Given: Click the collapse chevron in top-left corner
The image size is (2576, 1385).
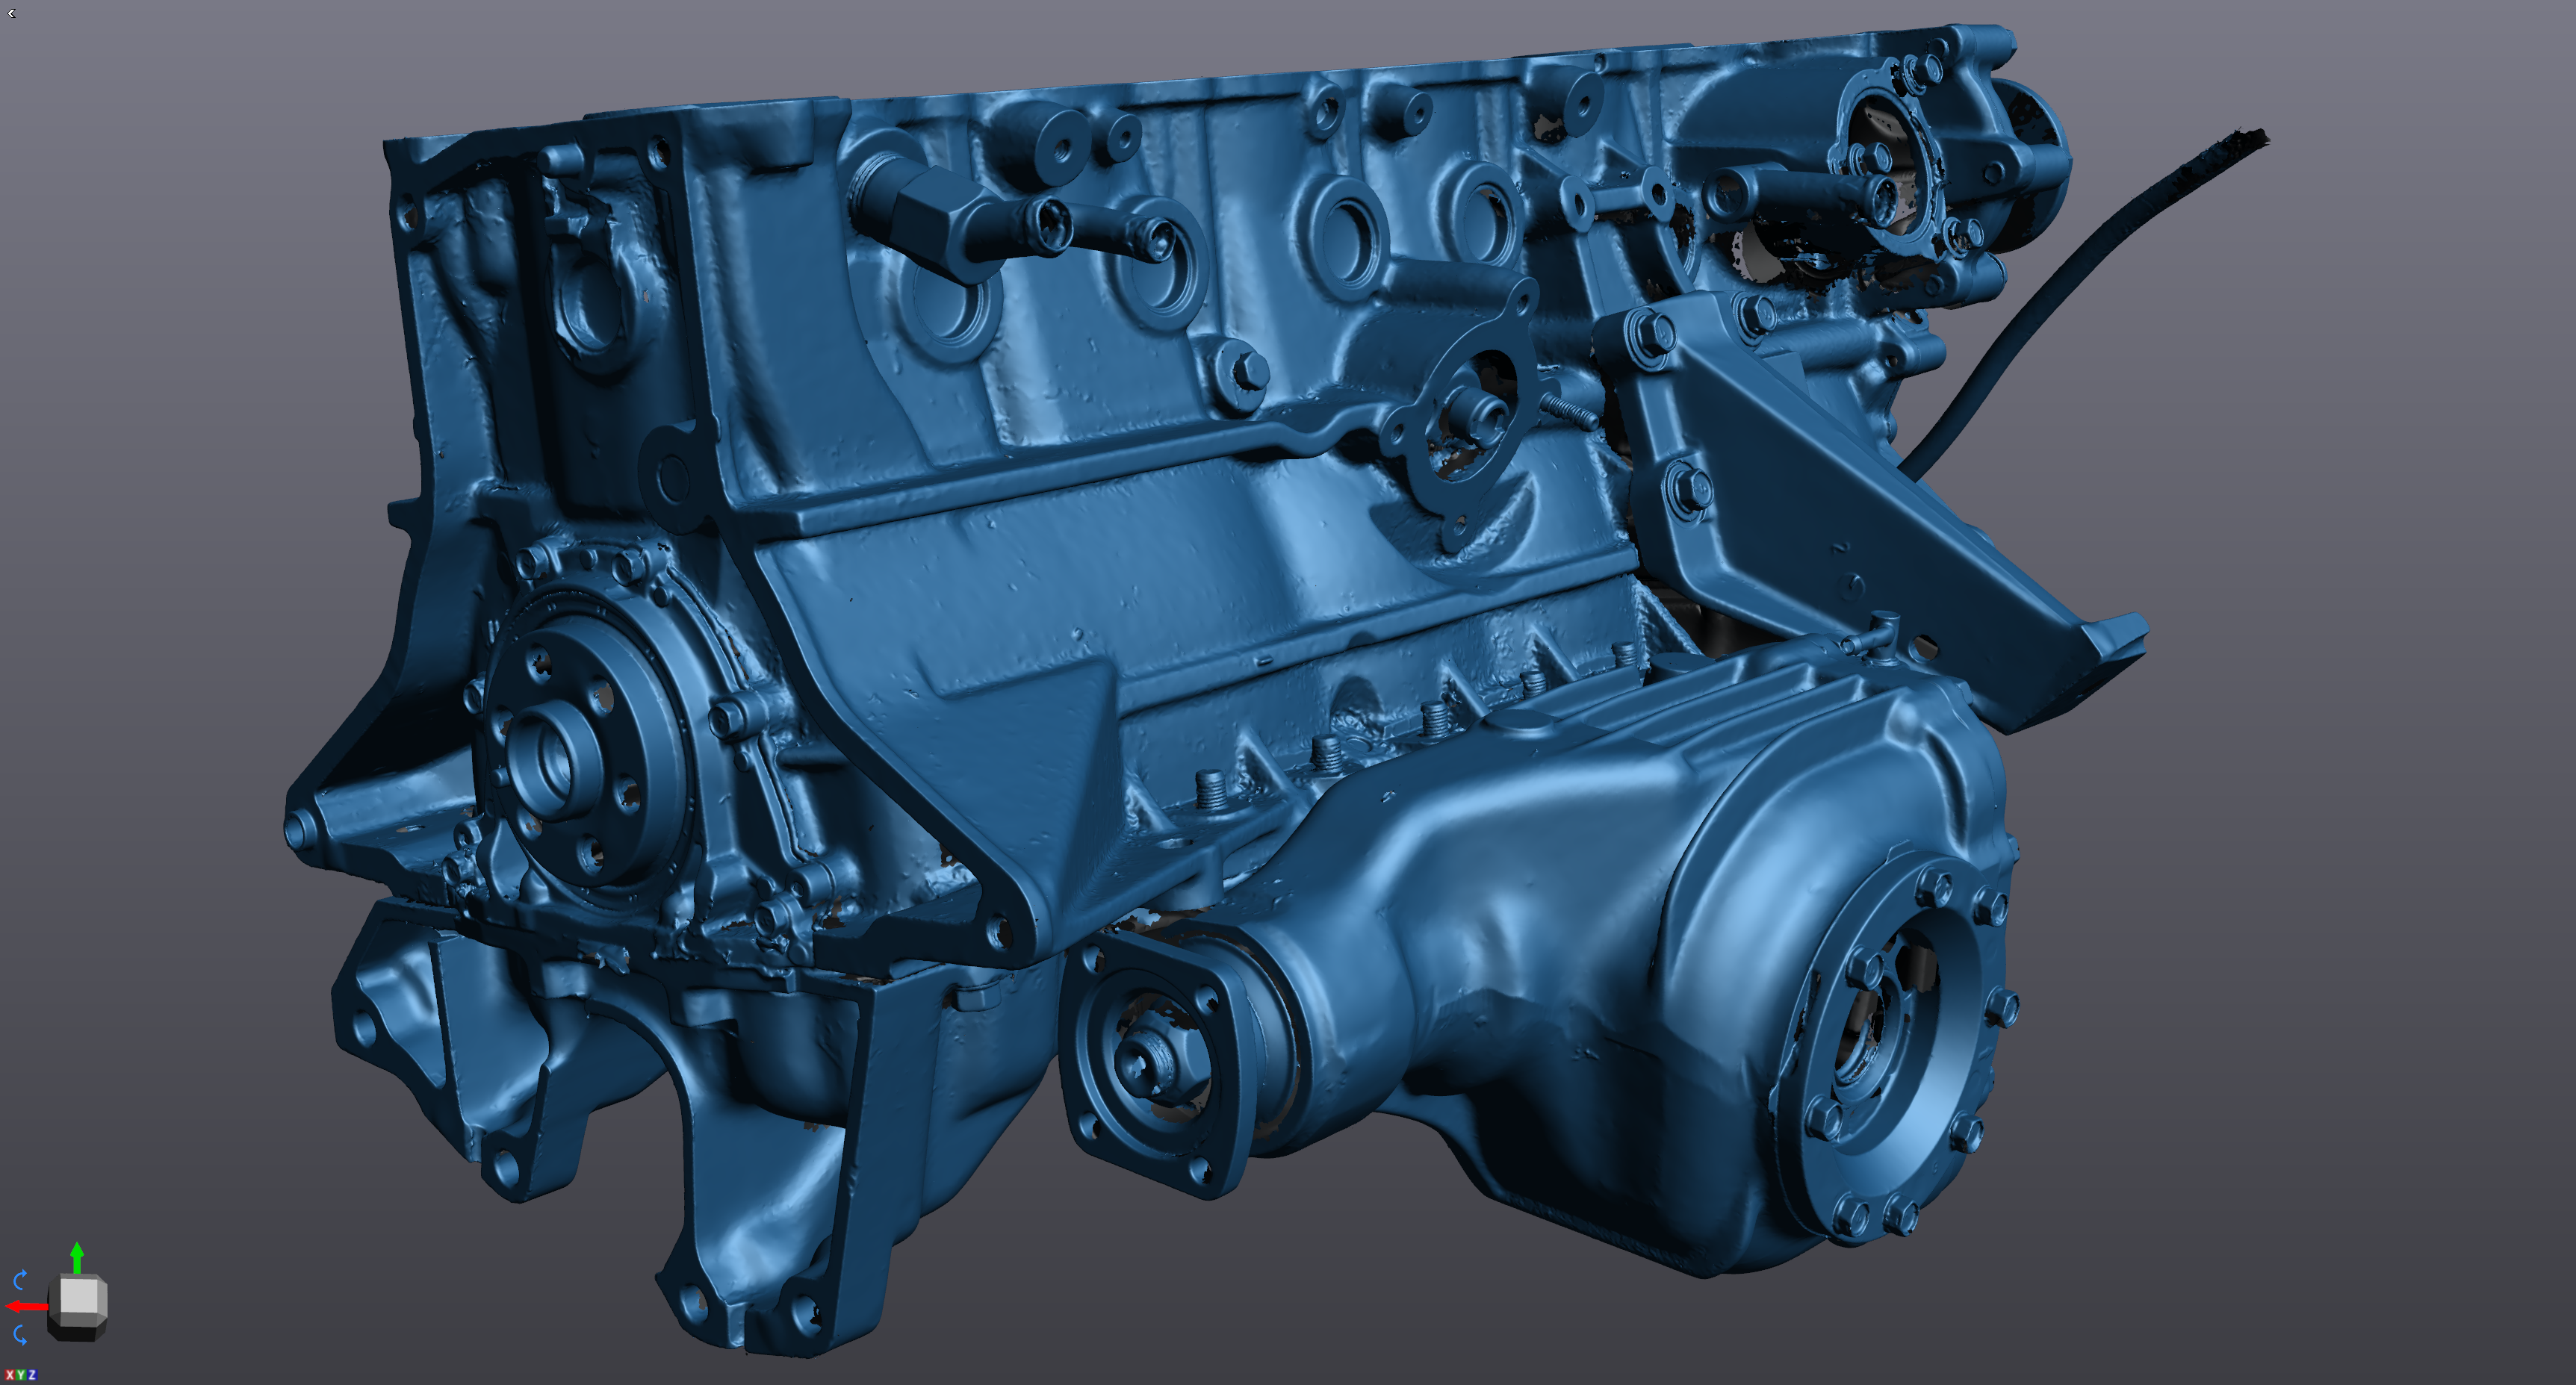Looking at the screenshot, I should 11,13.
